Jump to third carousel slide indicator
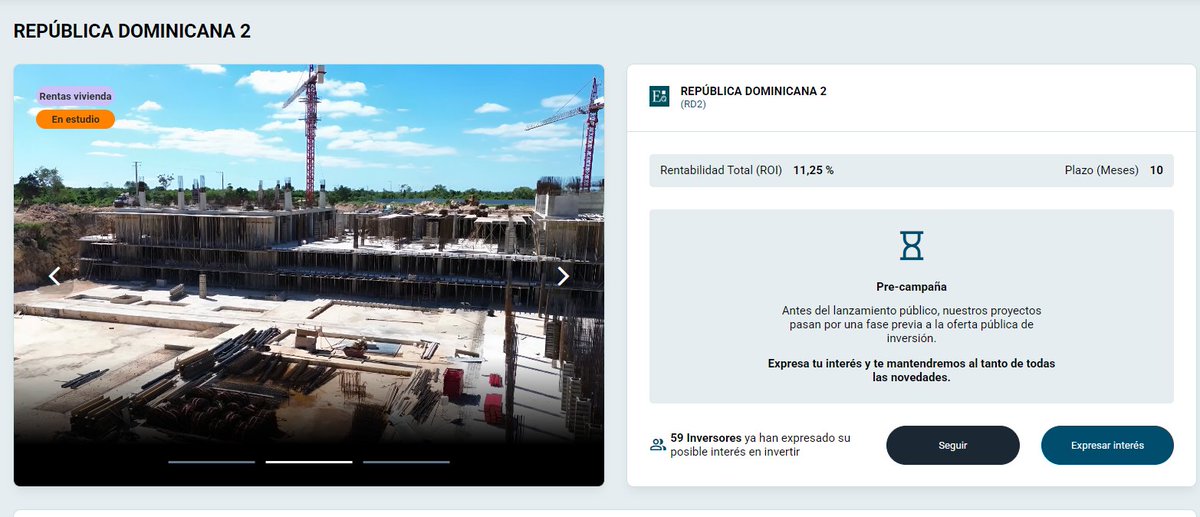The width and height of the screenshot is (1200, 517). [x=406, y=462]
